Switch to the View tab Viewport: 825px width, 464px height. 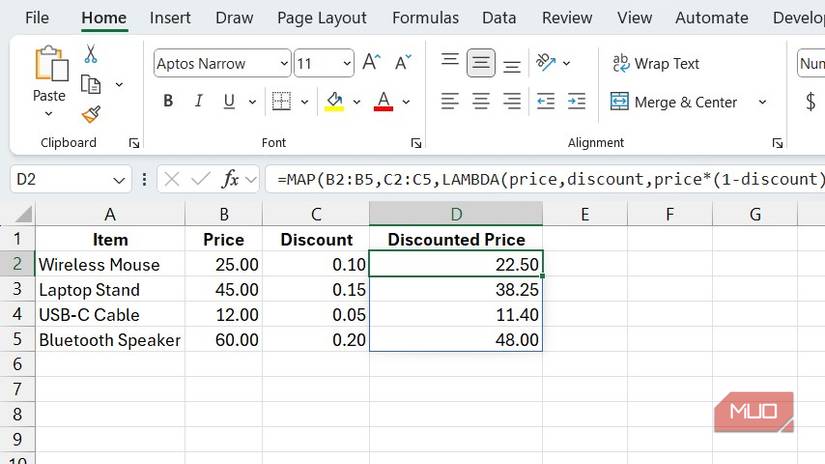(x=635, y=18)
